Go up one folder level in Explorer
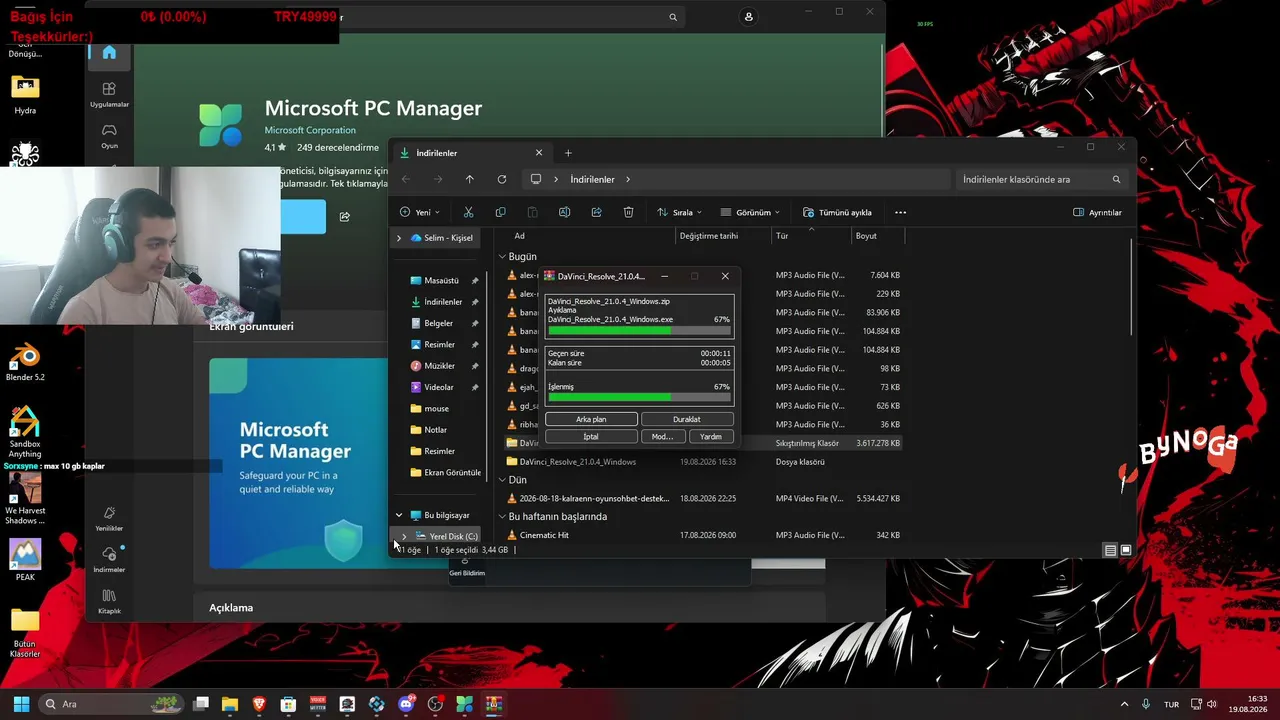Viewport: 1280px width, 720px height. pyautogui.click(x=469, y=179)
